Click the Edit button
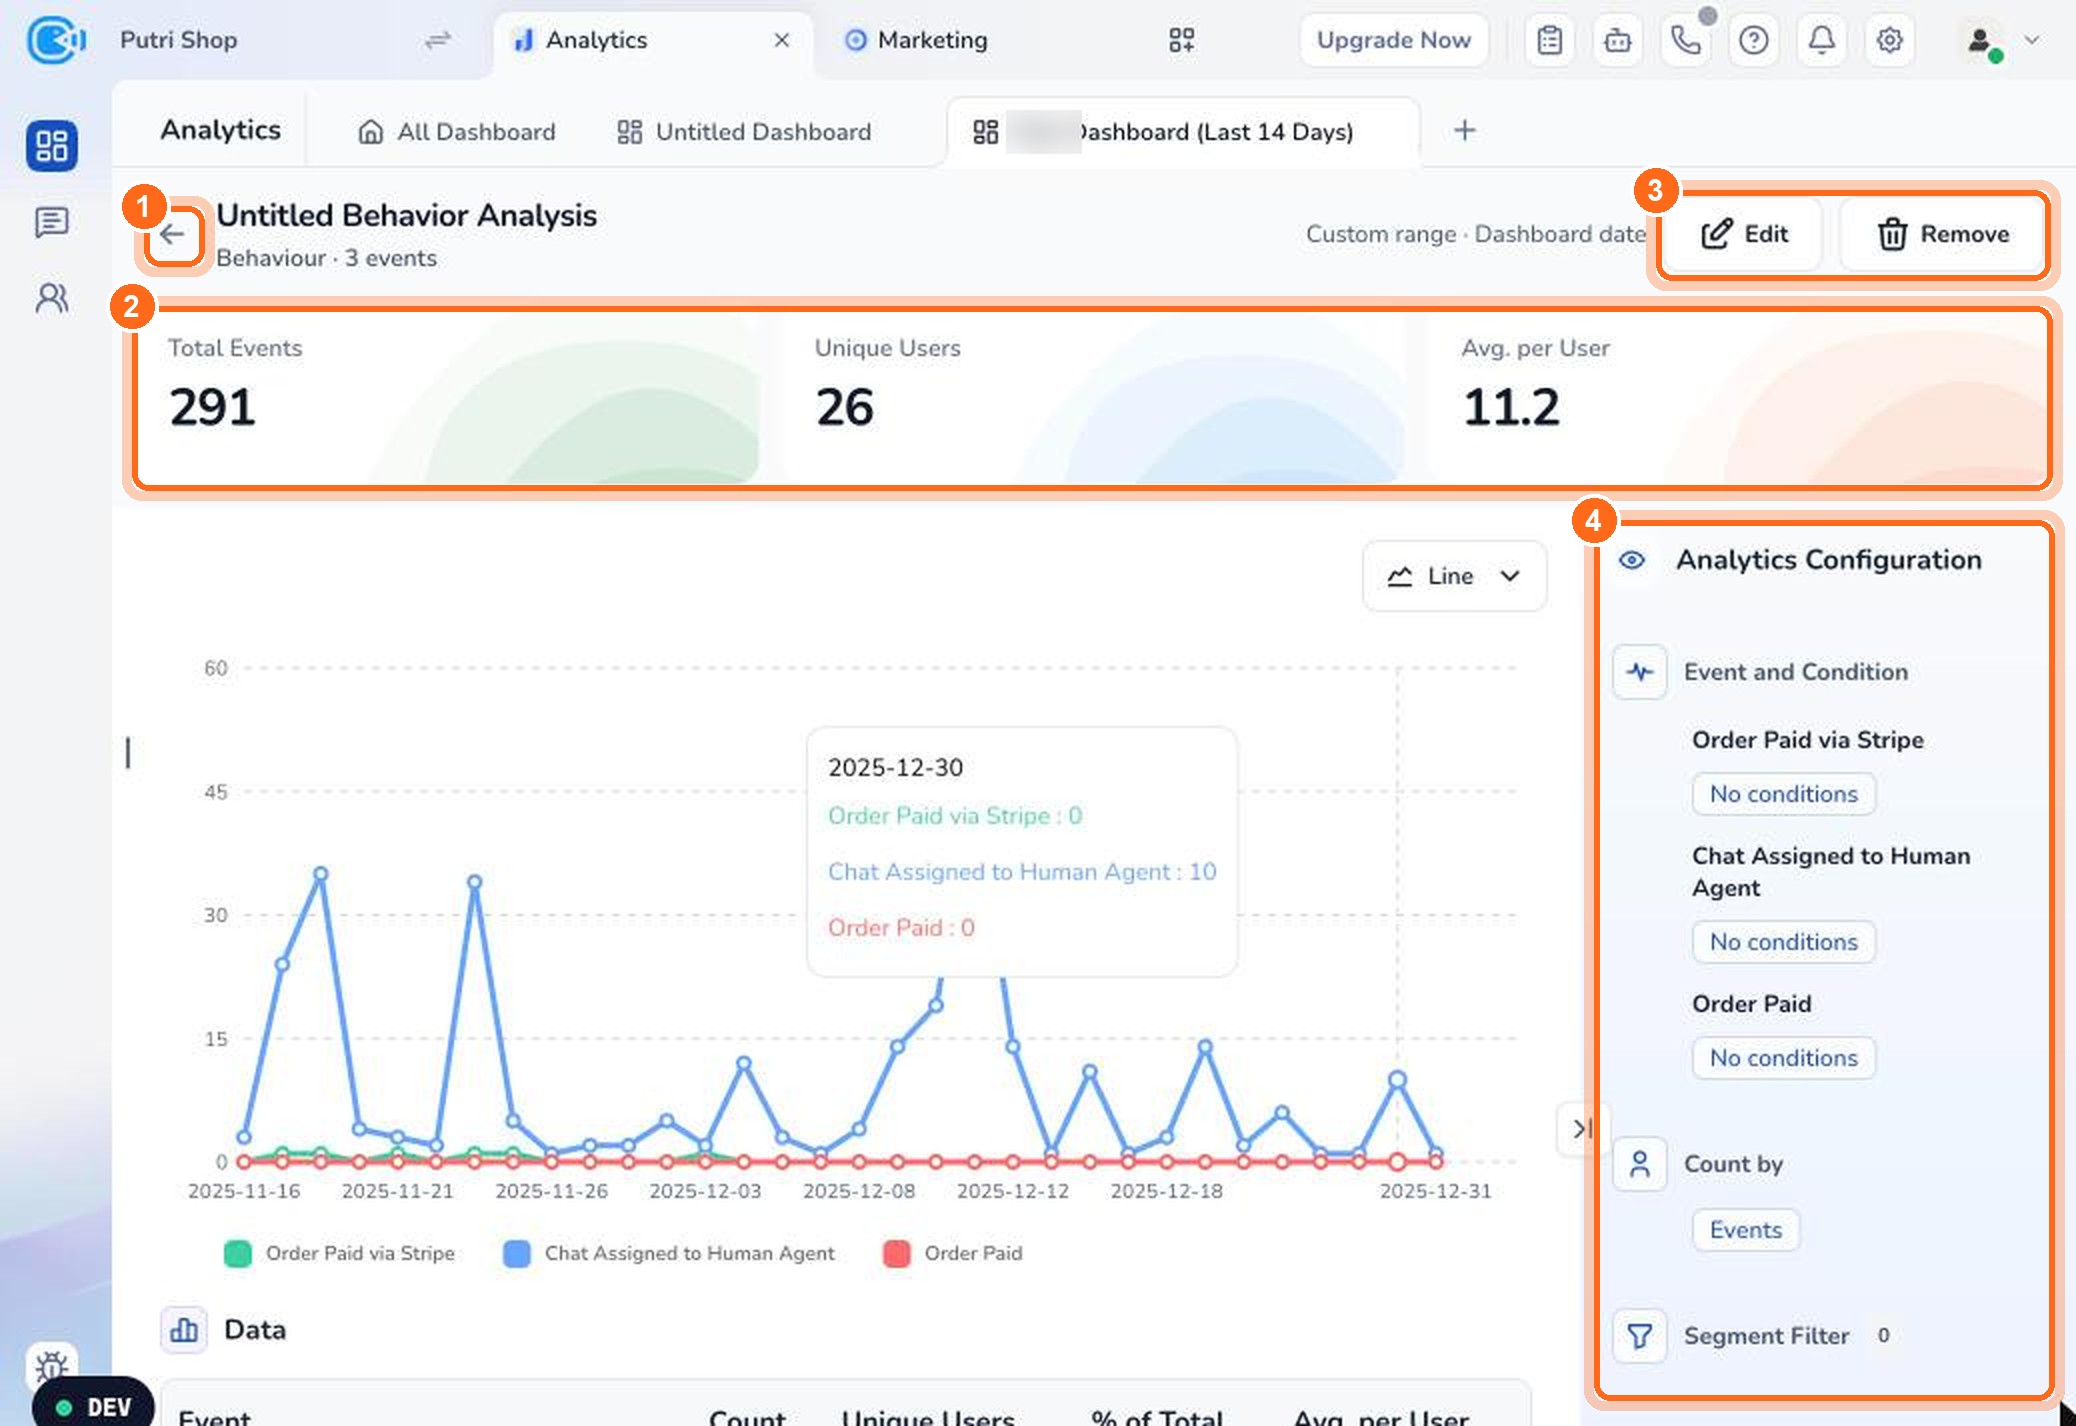2076x1426 pixels. [1745, 234]
